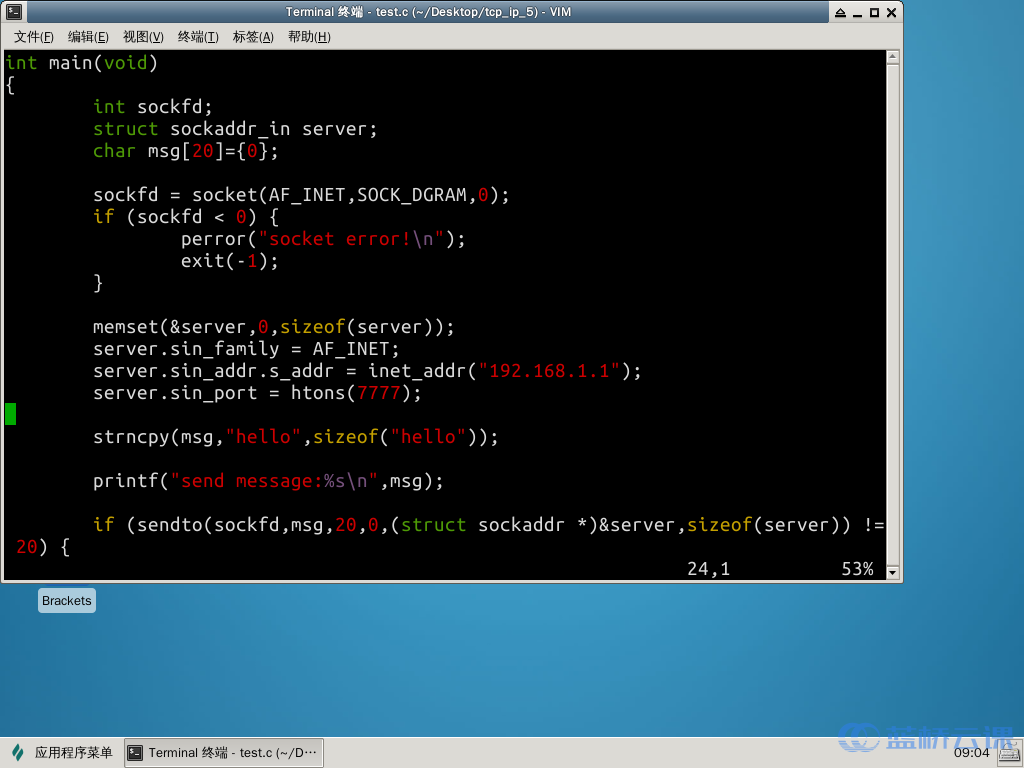Viewport: 1024px width, 768px height.
Task: Click on 'if (sockfd < 0) {' line
Action: click(x=186, y=217)
